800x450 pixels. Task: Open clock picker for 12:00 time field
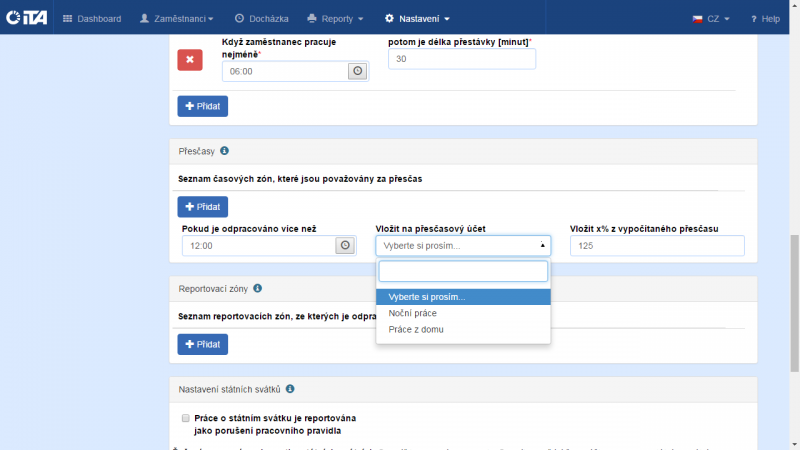345,246
